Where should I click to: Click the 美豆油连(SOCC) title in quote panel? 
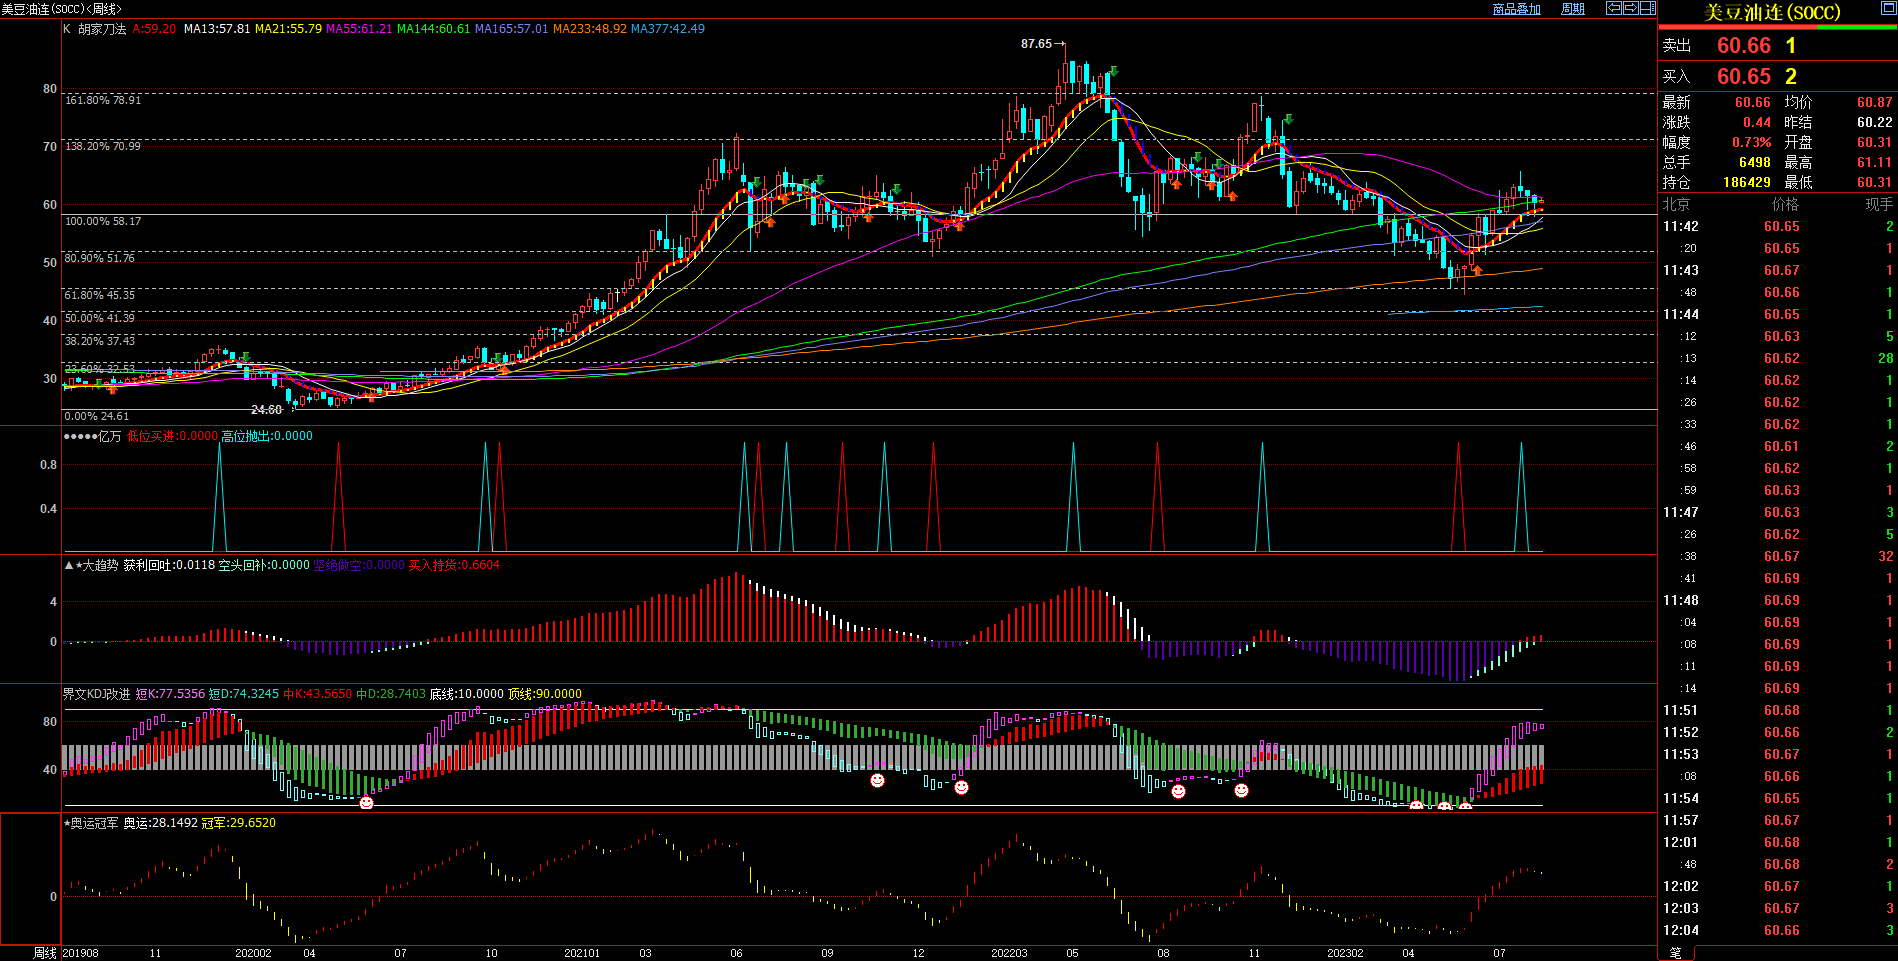(x=1772, y=13)
